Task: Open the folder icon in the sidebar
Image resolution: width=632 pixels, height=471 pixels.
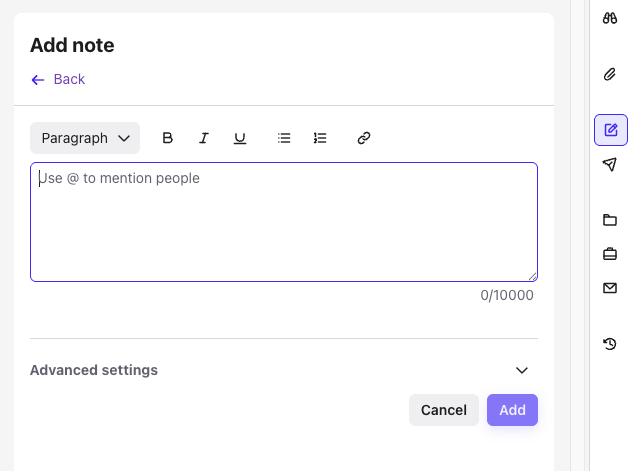Action: point(610,220)
